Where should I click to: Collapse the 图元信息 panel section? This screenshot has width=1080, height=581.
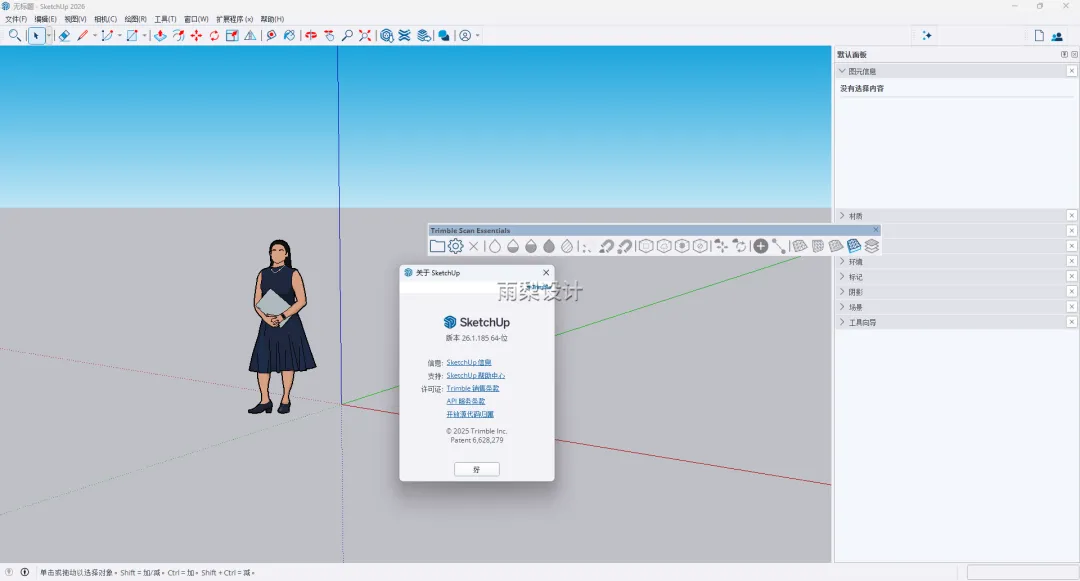coord(842,71)
